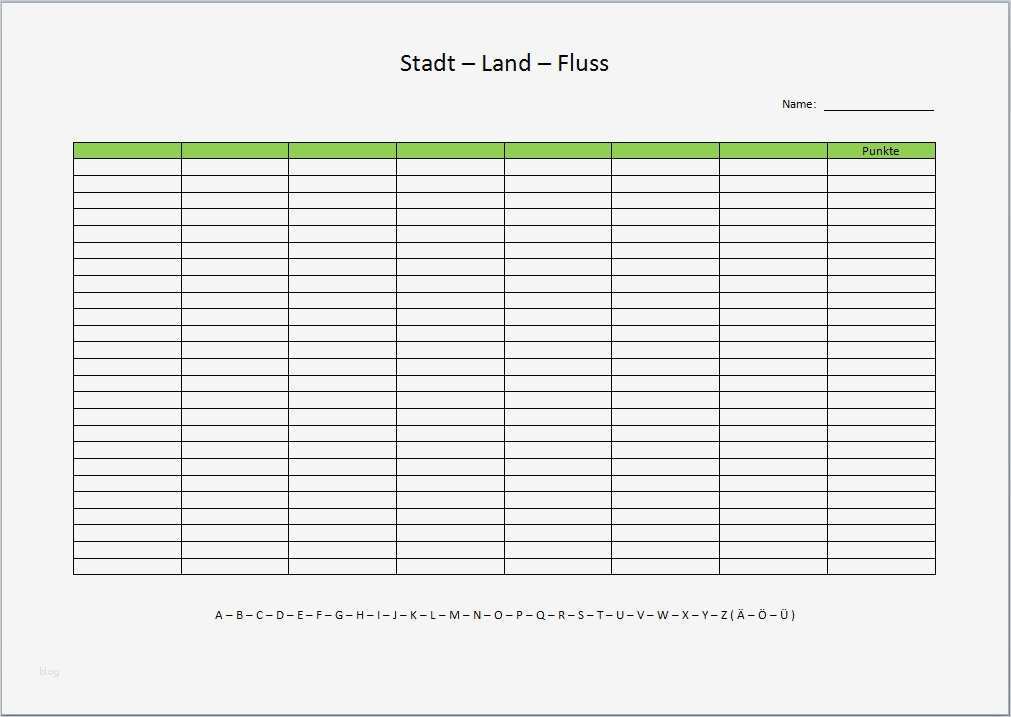This screenshot has width=1011, height=717.
Task: Click letter Z in the alphabet row
Action: tap(724, 615)
